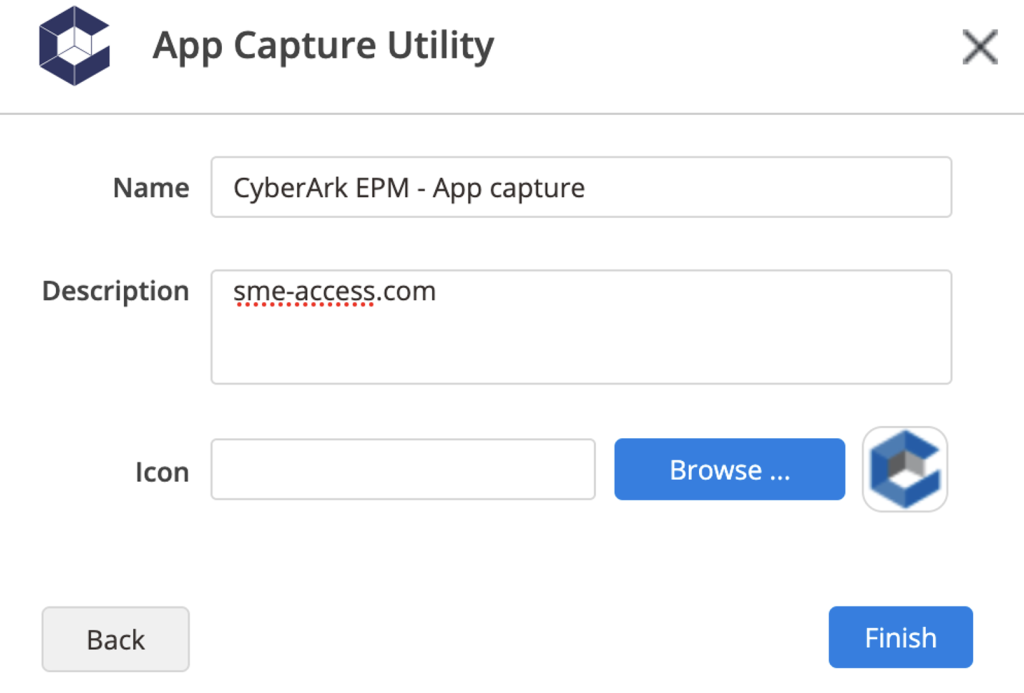This screenshot has width=1024, height=693.
Task: Click the 'CyberArk EPM - App capture' text
Action: [x=409, y=189]
